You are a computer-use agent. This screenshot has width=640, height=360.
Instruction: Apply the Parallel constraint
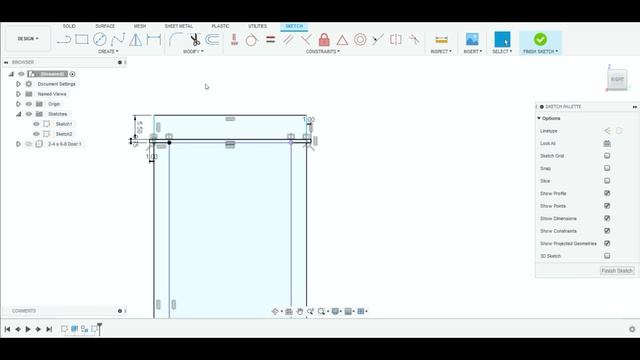click(x=288, y=40)
